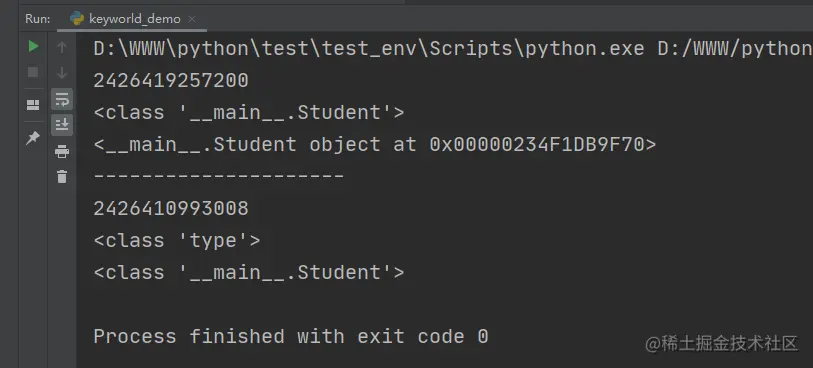Click the python.exe command path line
Viewport: 813px width, 368px height.
click(x=453, y=49)
